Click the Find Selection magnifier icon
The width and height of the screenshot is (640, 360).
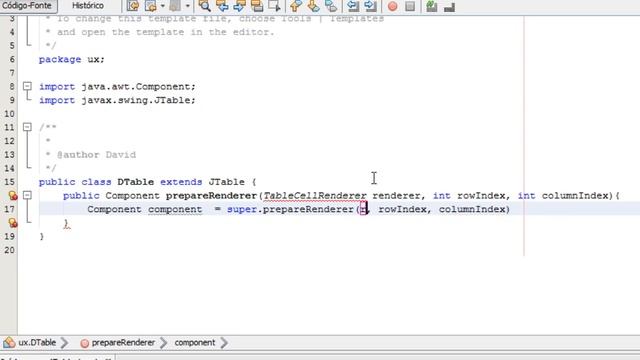coord(204,6)
